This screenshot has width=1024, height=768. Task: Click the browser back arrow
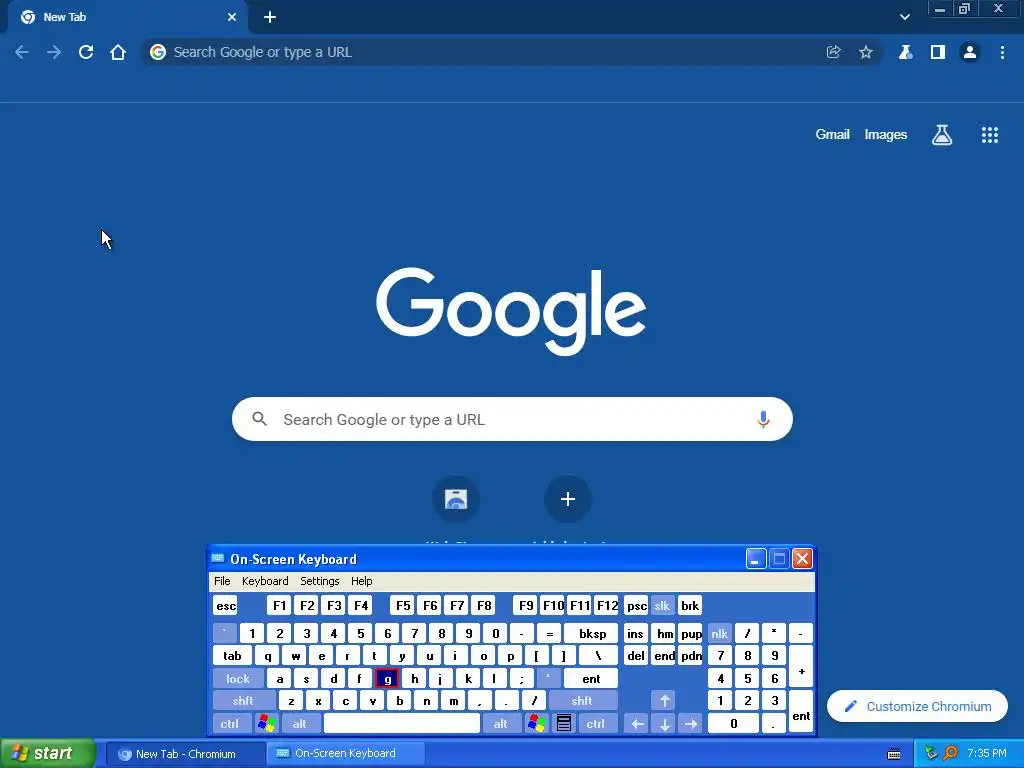[22, 52]
